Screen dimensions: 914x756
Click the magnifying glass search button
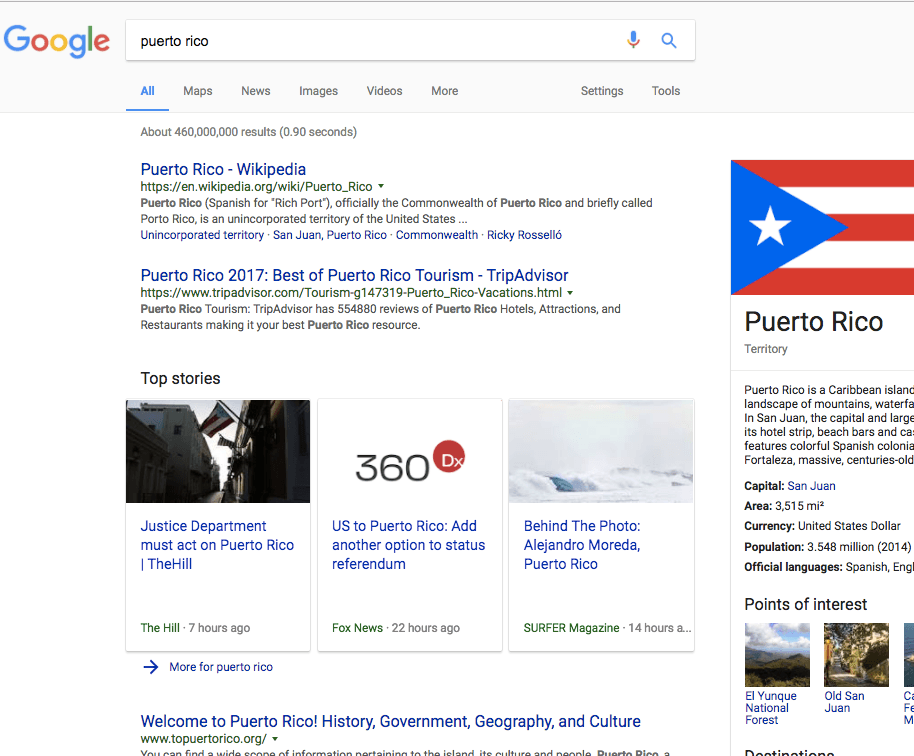point(669,40)
